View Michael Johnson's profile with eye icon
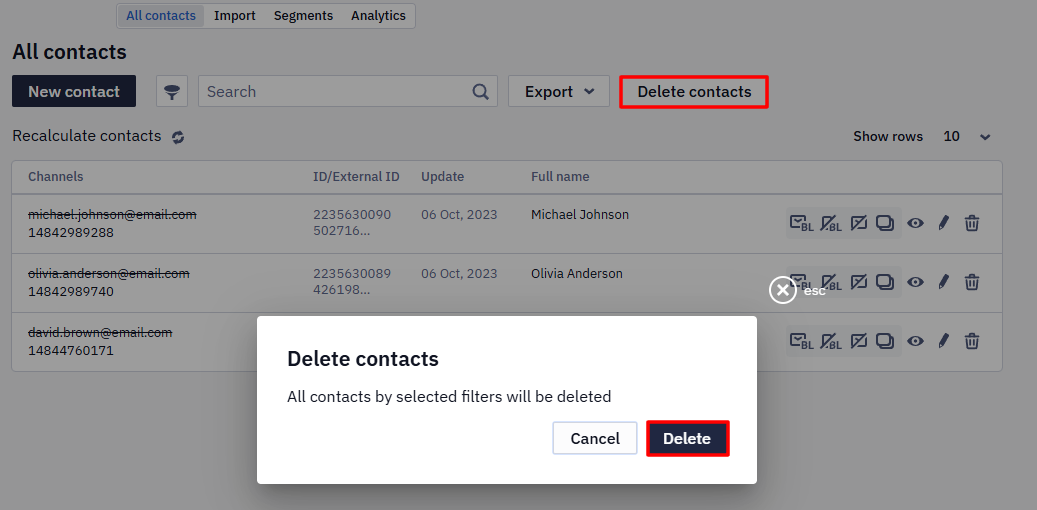1037x510 pixels. 915,223
